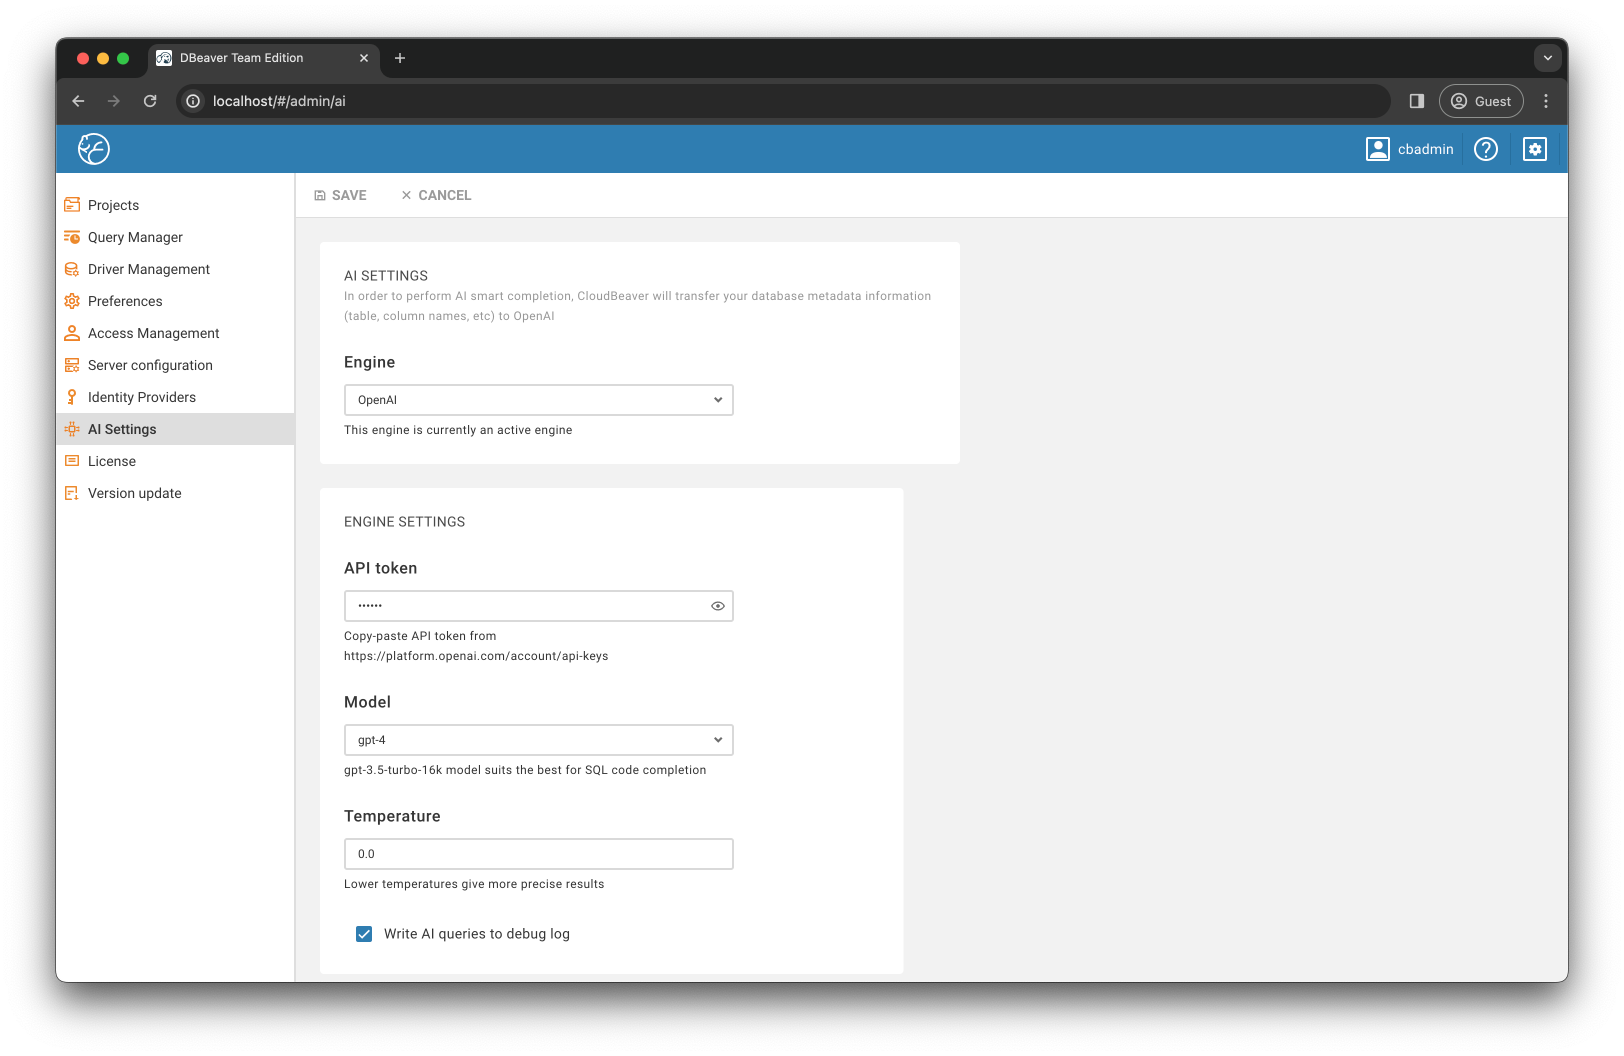Click the 'Write AI queries to debug log' label
Viewport: 1624px width, 1056px height.
(477, 934)
